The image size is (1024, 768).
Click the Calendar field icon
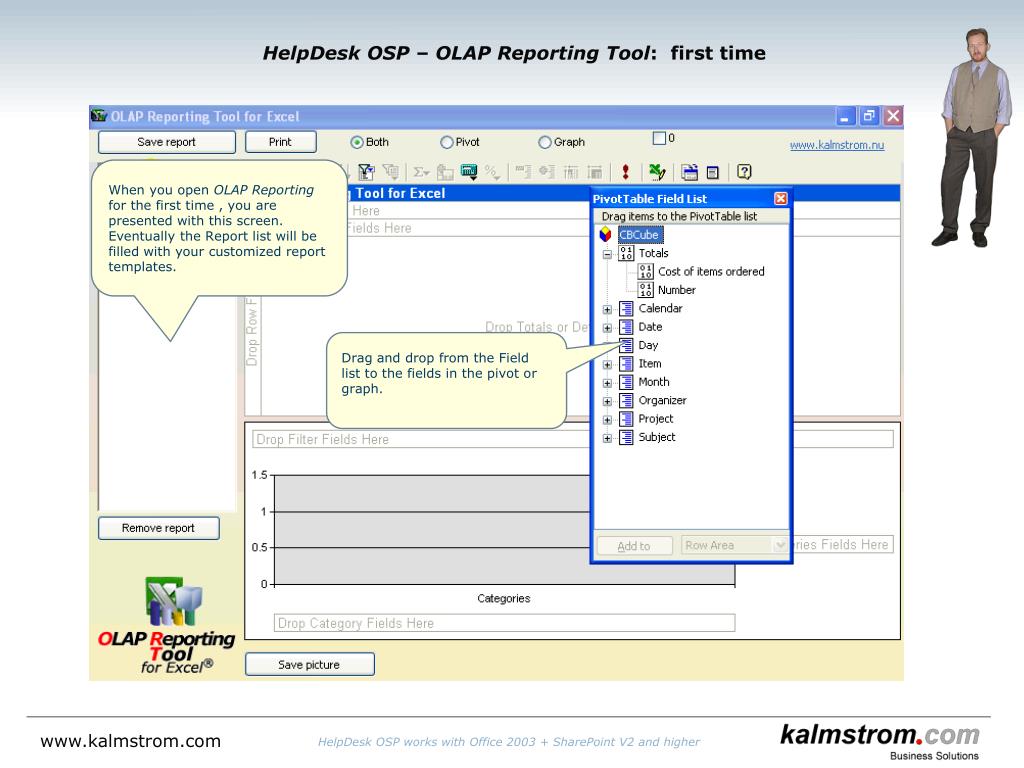pos(626,308)
